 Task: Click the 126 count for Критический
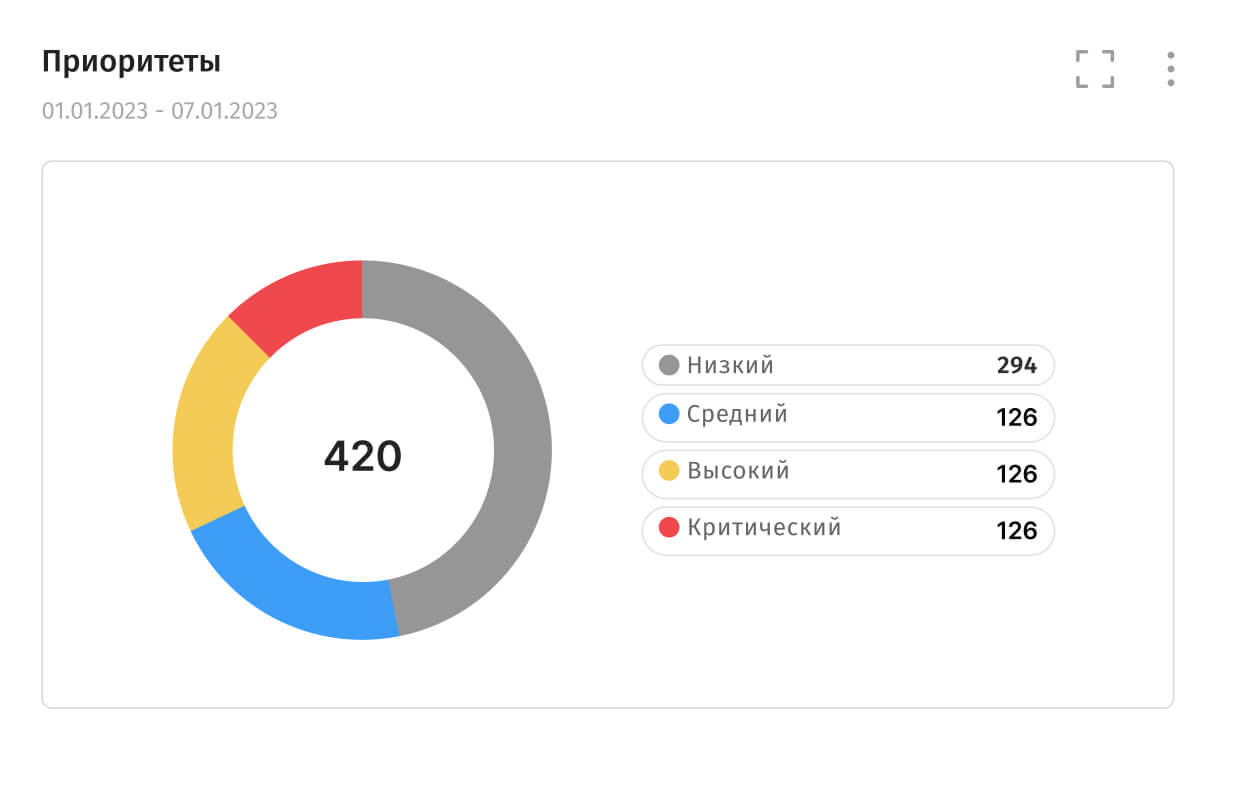[x=1017, y=531]
